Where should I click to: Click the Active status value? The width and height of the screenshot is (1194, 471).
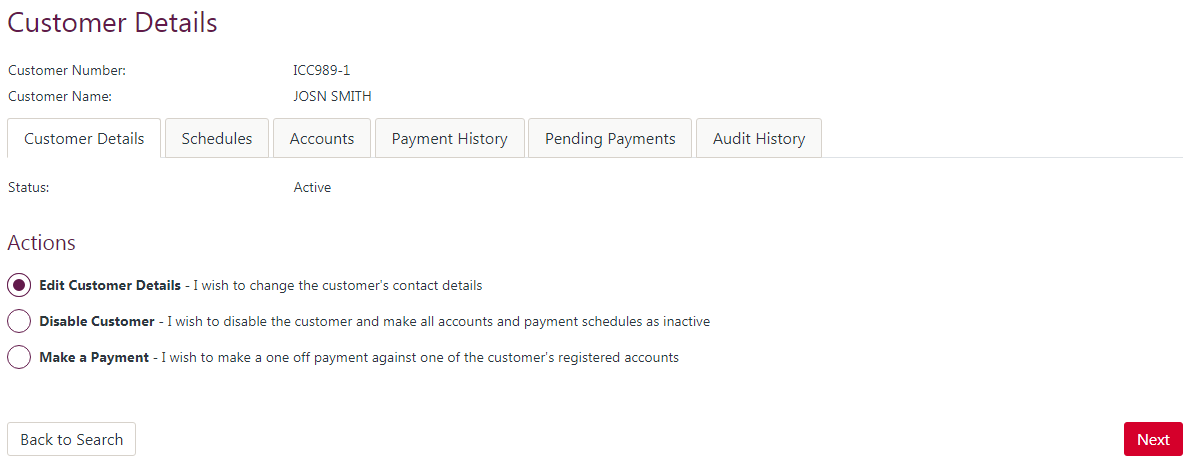[x=312, y=187]
